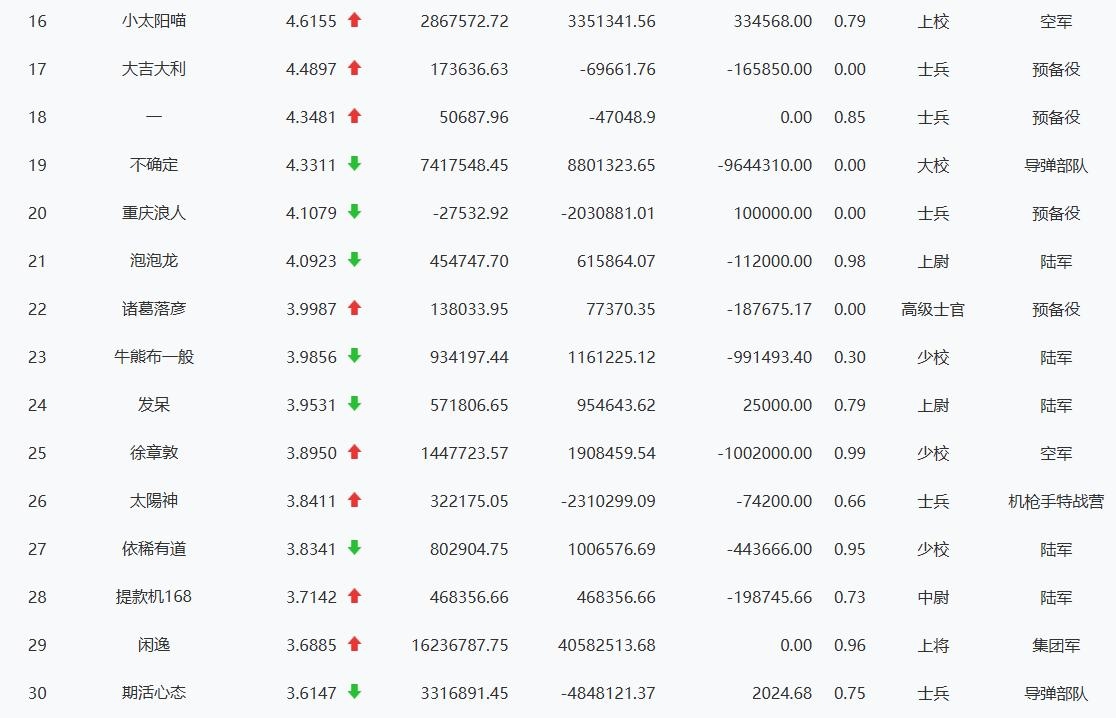Click 依稀有道 trader name

pyautogui.click(x=154, y=549)
